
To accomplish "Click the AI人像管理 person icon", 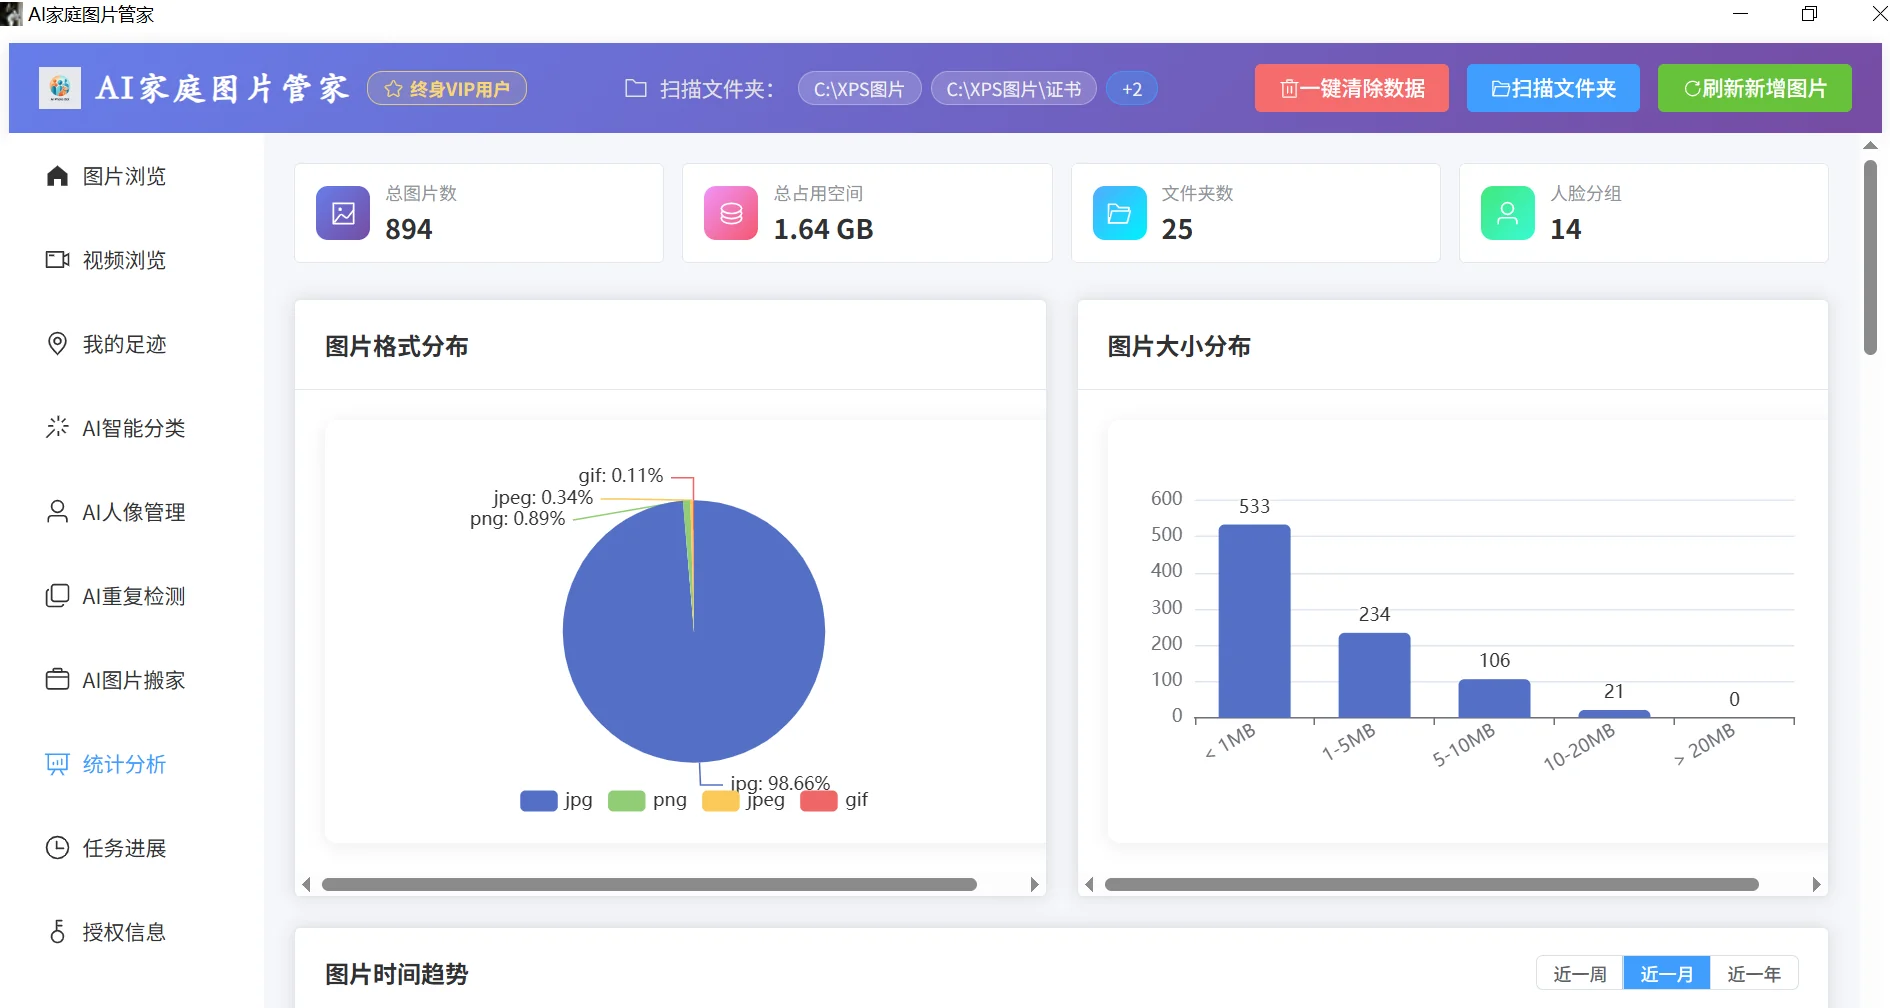I will coord(57,512).
